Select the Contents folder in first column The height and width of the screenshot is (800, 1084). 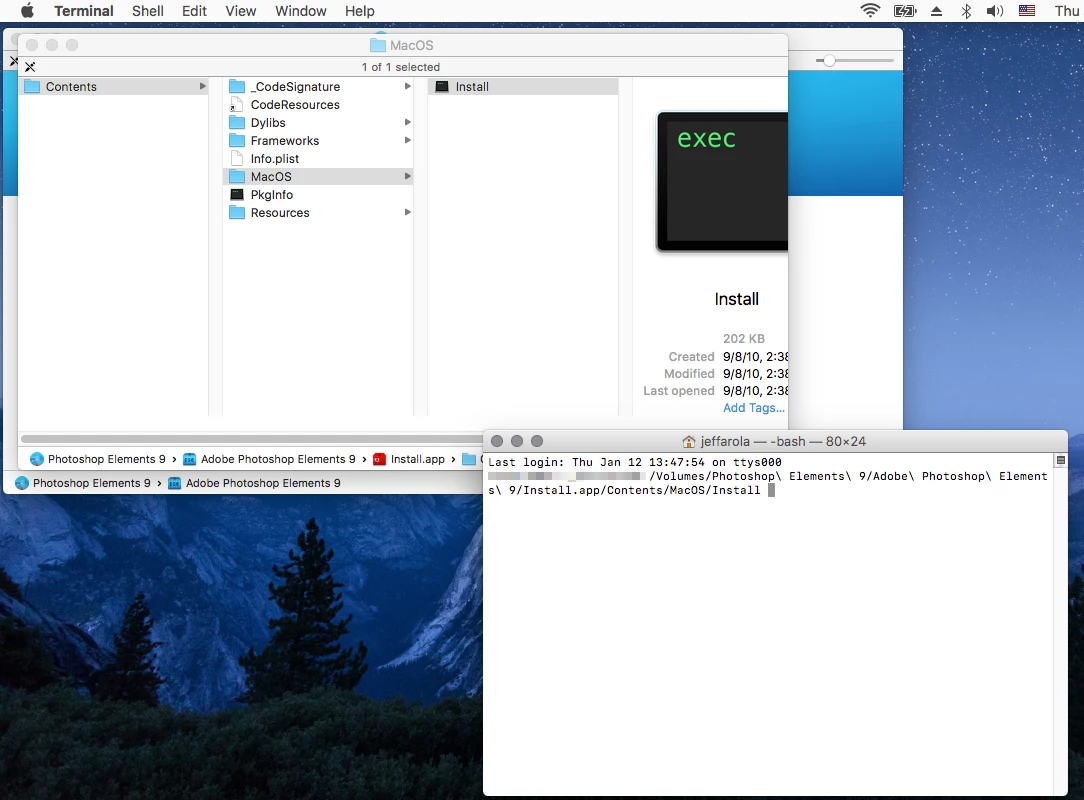(114, 86)
